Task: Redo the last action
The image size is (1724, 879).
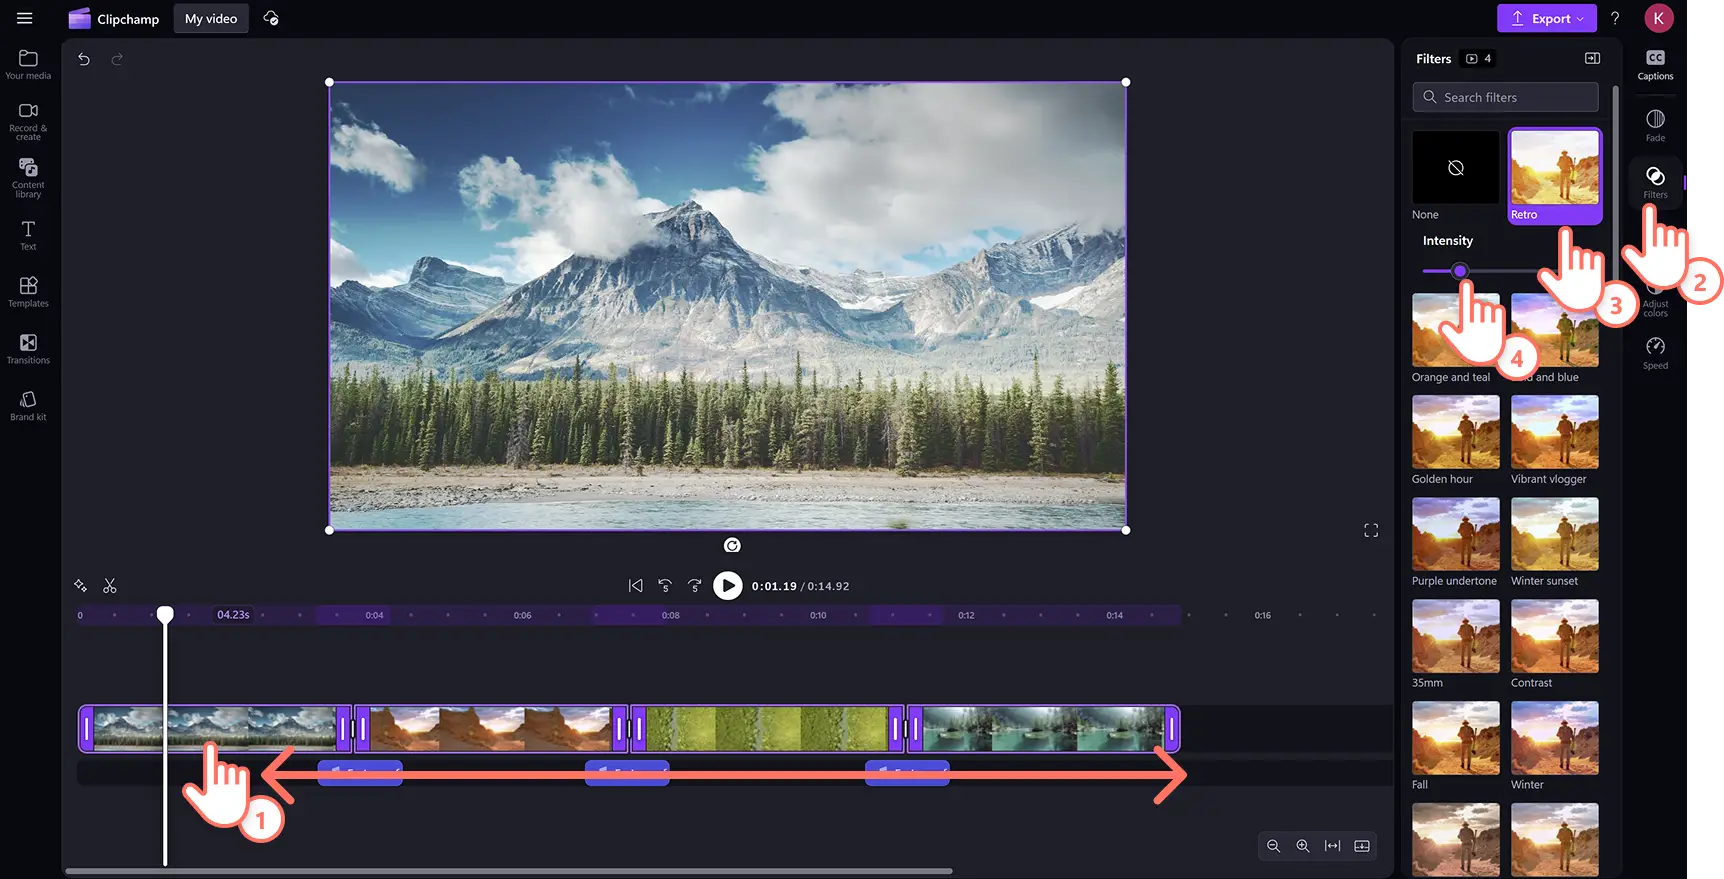Action: [x=117, y=59]
